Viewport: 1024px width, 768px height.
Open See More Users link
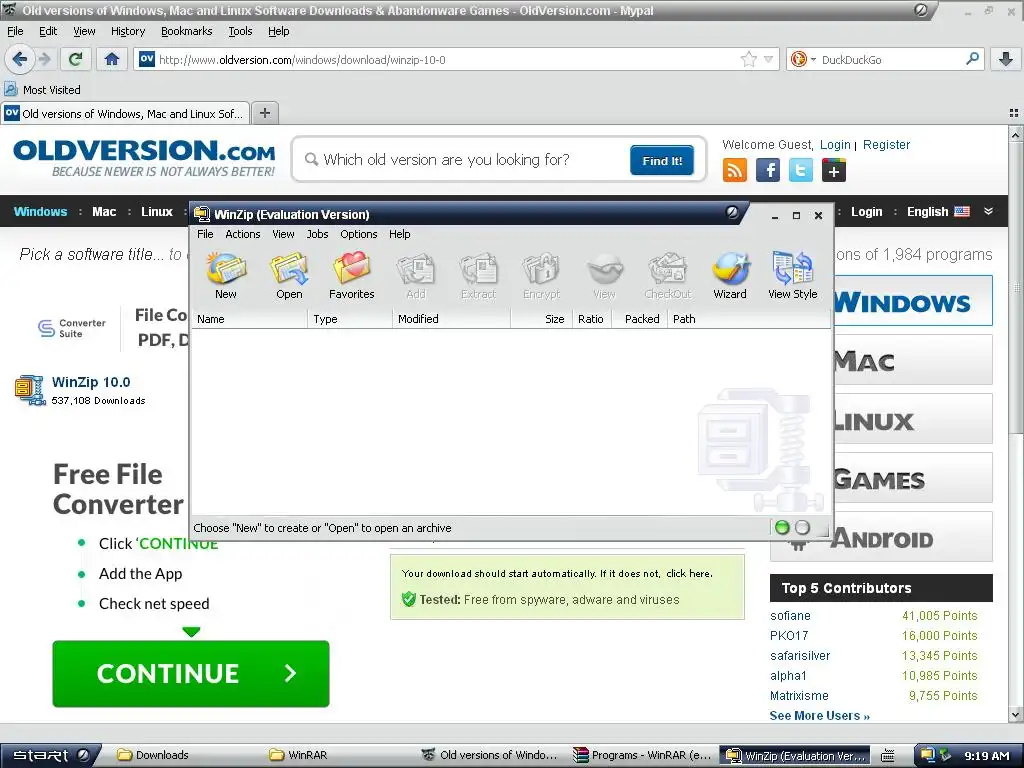pos(820,716)
